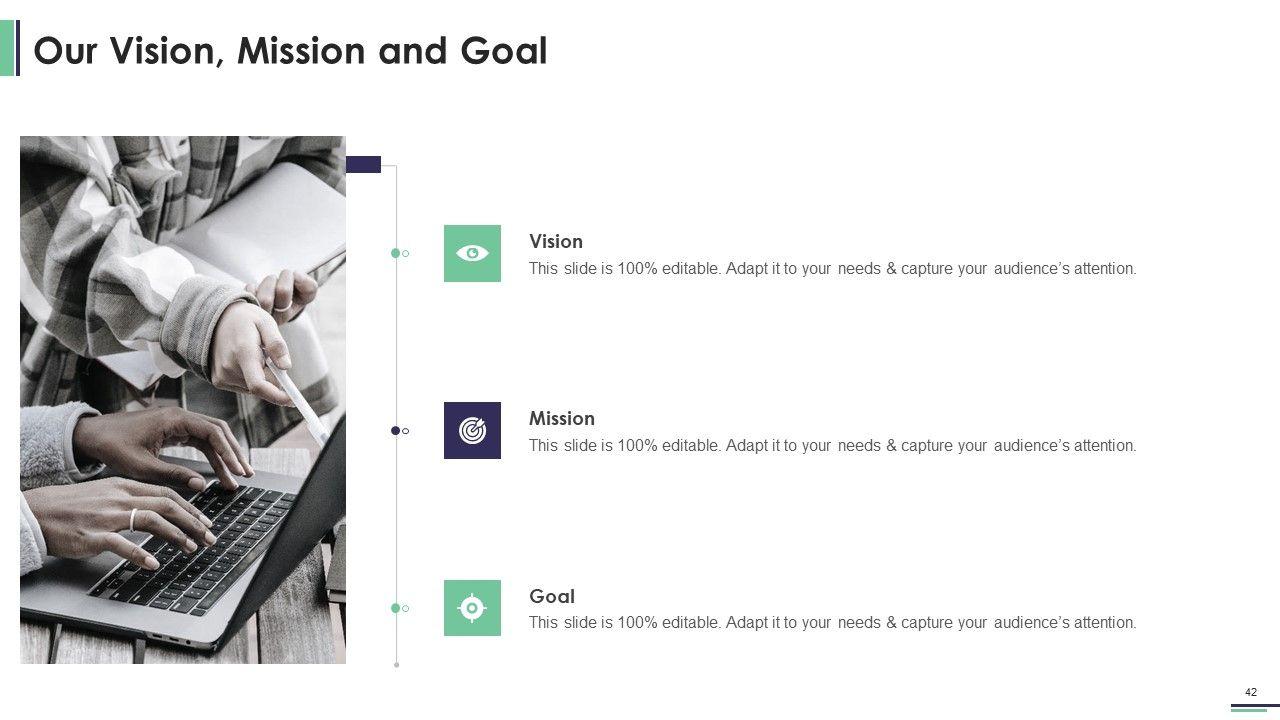Viewport: 1280px width, 720px height.
Task: Click the green Goal crosshair icon
Action: pyautogui.click(x=472, y=607)
